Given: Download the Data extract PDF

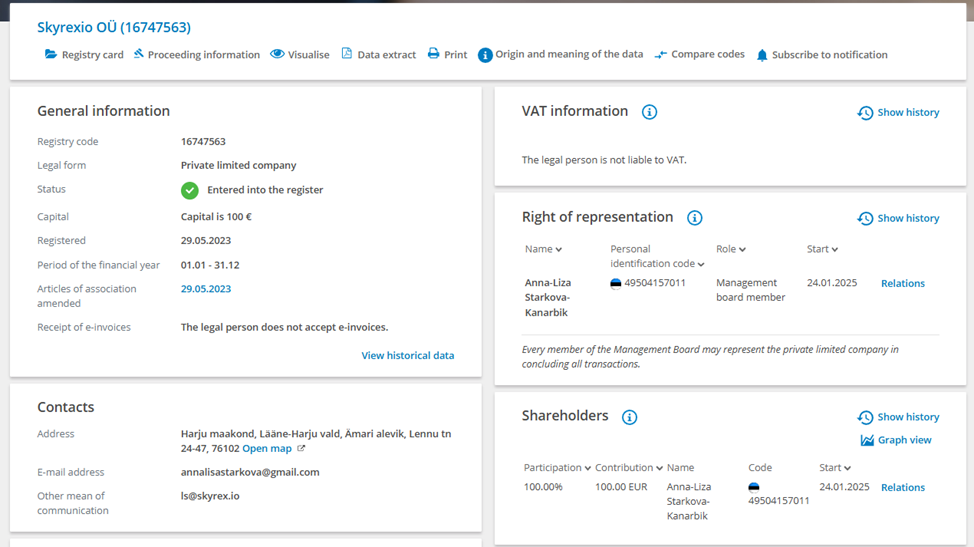Looking at the screenshot, I should point(378,55).
